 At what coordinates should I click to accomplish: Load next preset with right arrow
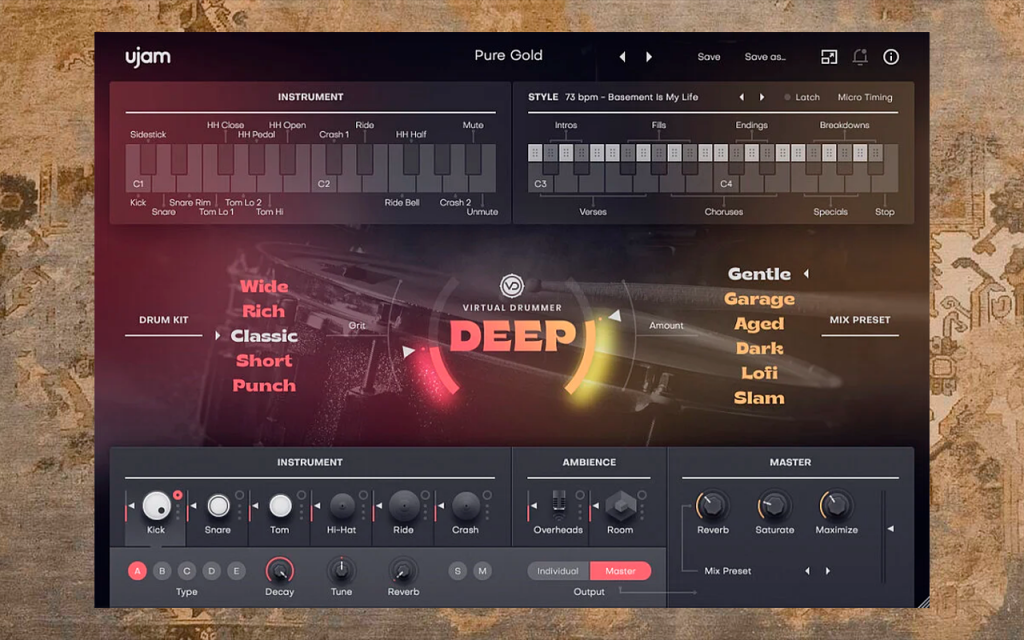click(x=648, y=57)
